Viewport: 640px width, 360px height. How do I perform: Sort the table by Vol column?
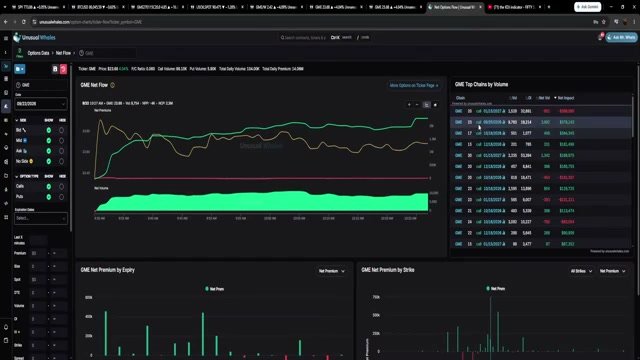tap(513, 98)
